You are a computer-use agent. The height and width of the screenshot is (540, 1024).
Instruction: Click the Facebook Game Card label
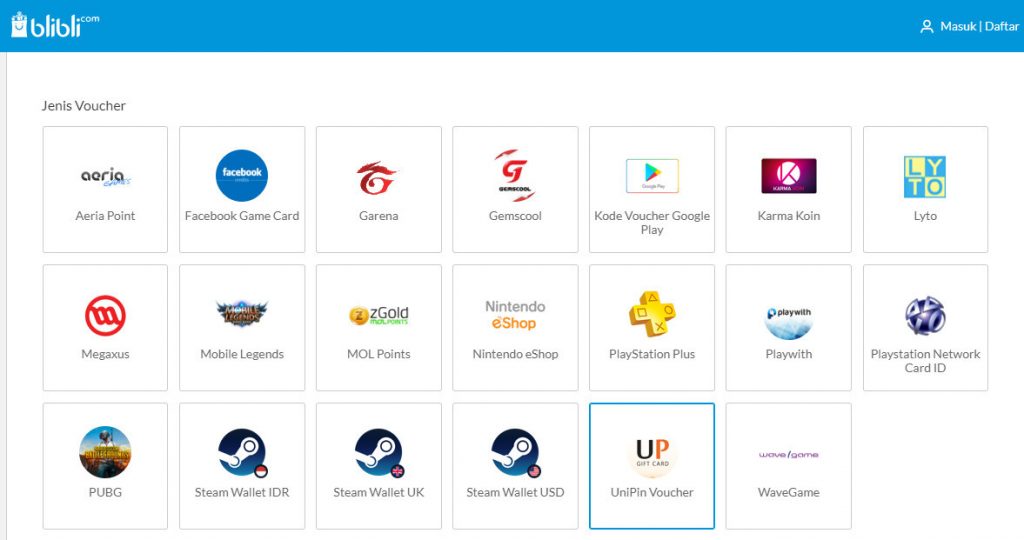coord(242,216)
